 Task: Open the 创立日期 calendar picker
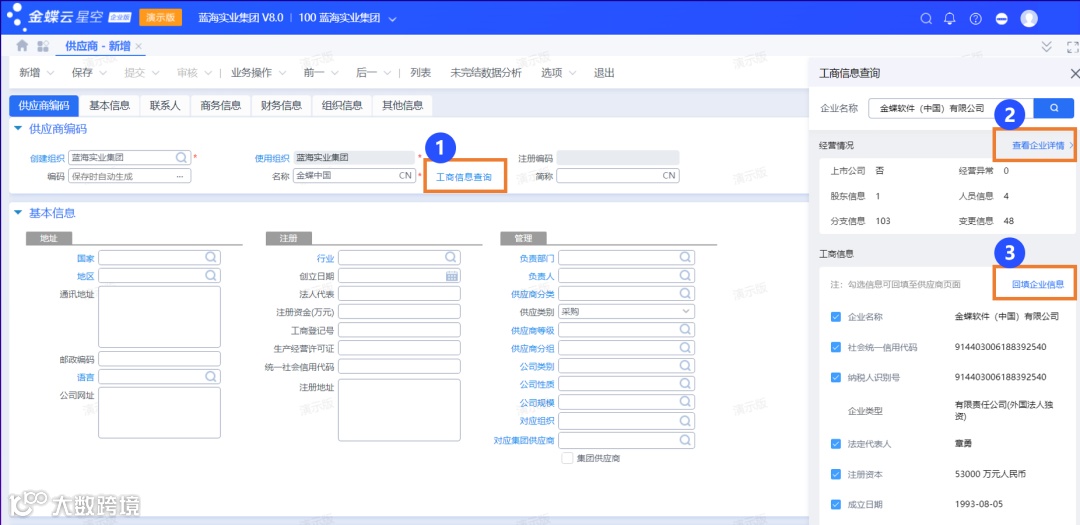point(452,276)
